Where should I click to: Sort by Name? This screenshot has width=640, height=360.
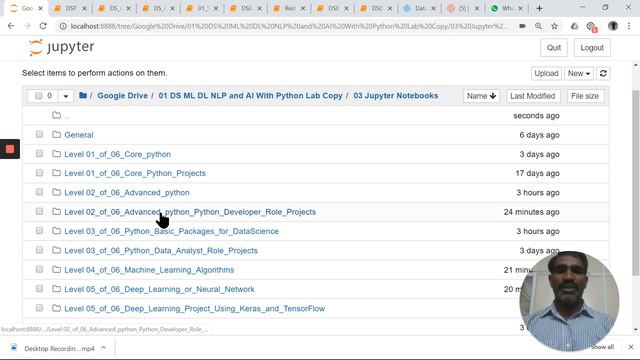tap(481, 96)
